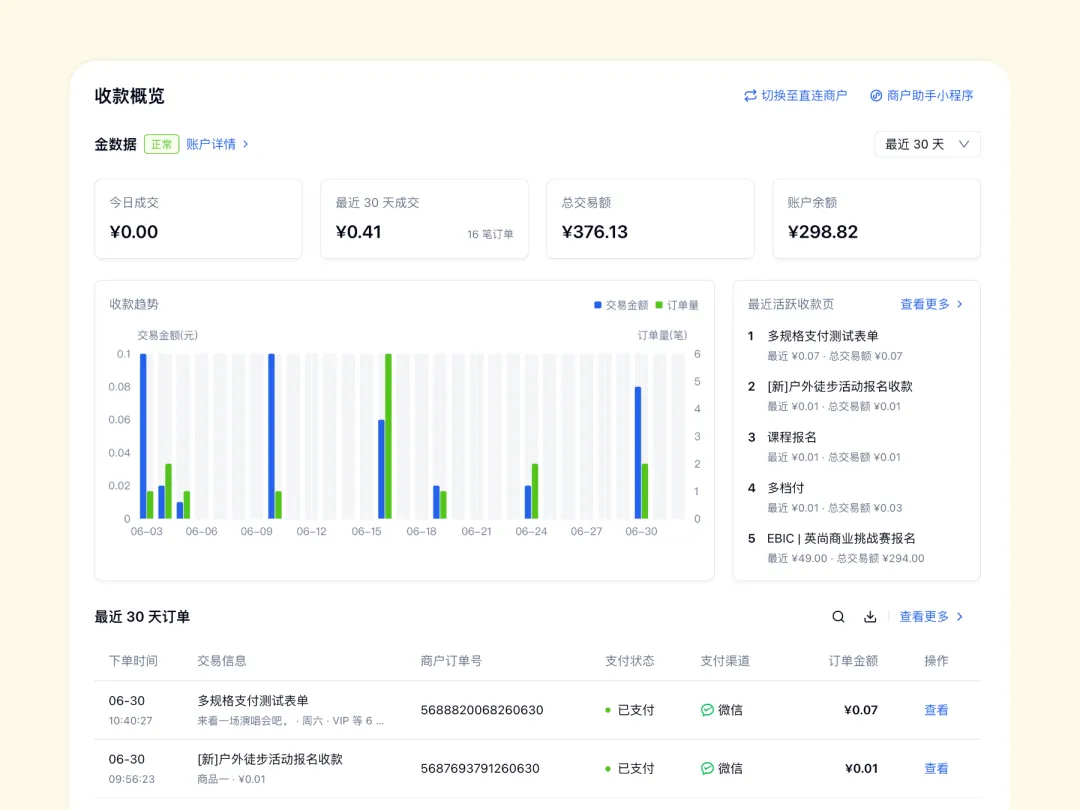The width and height of the screenshot is (1080, 810).
Task: Open the order search magnifier icon
Action: tap(838, 616)
